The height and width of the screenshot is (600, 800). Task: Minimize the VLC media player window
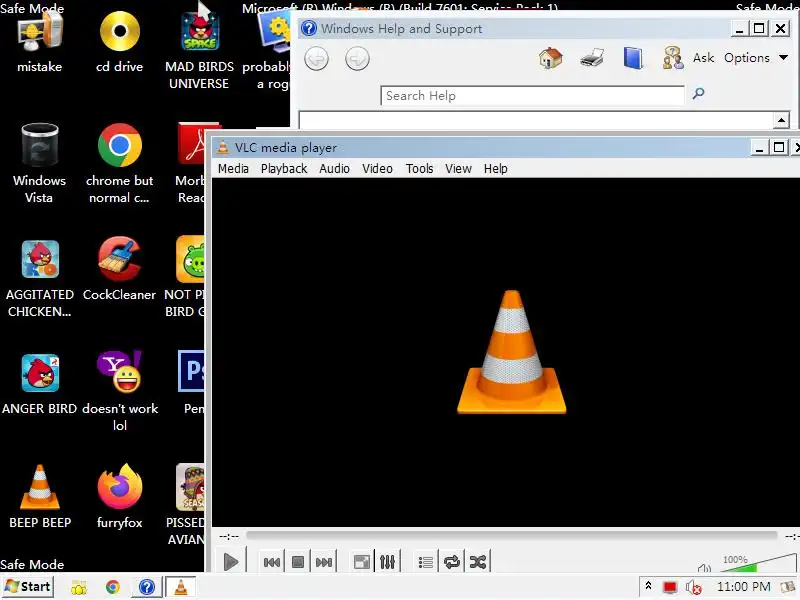[x=759, y=148]
